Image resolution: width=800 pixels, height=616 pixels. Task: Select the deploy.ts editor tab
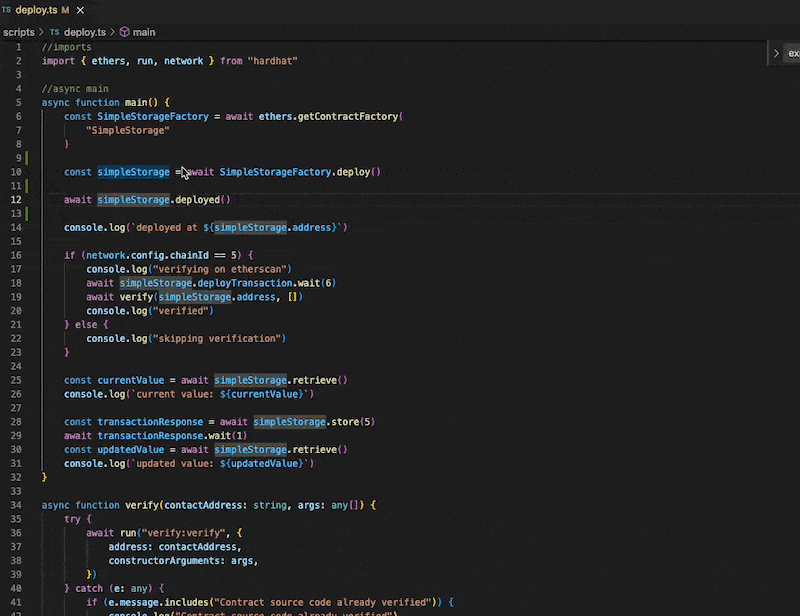coord(43,10)
